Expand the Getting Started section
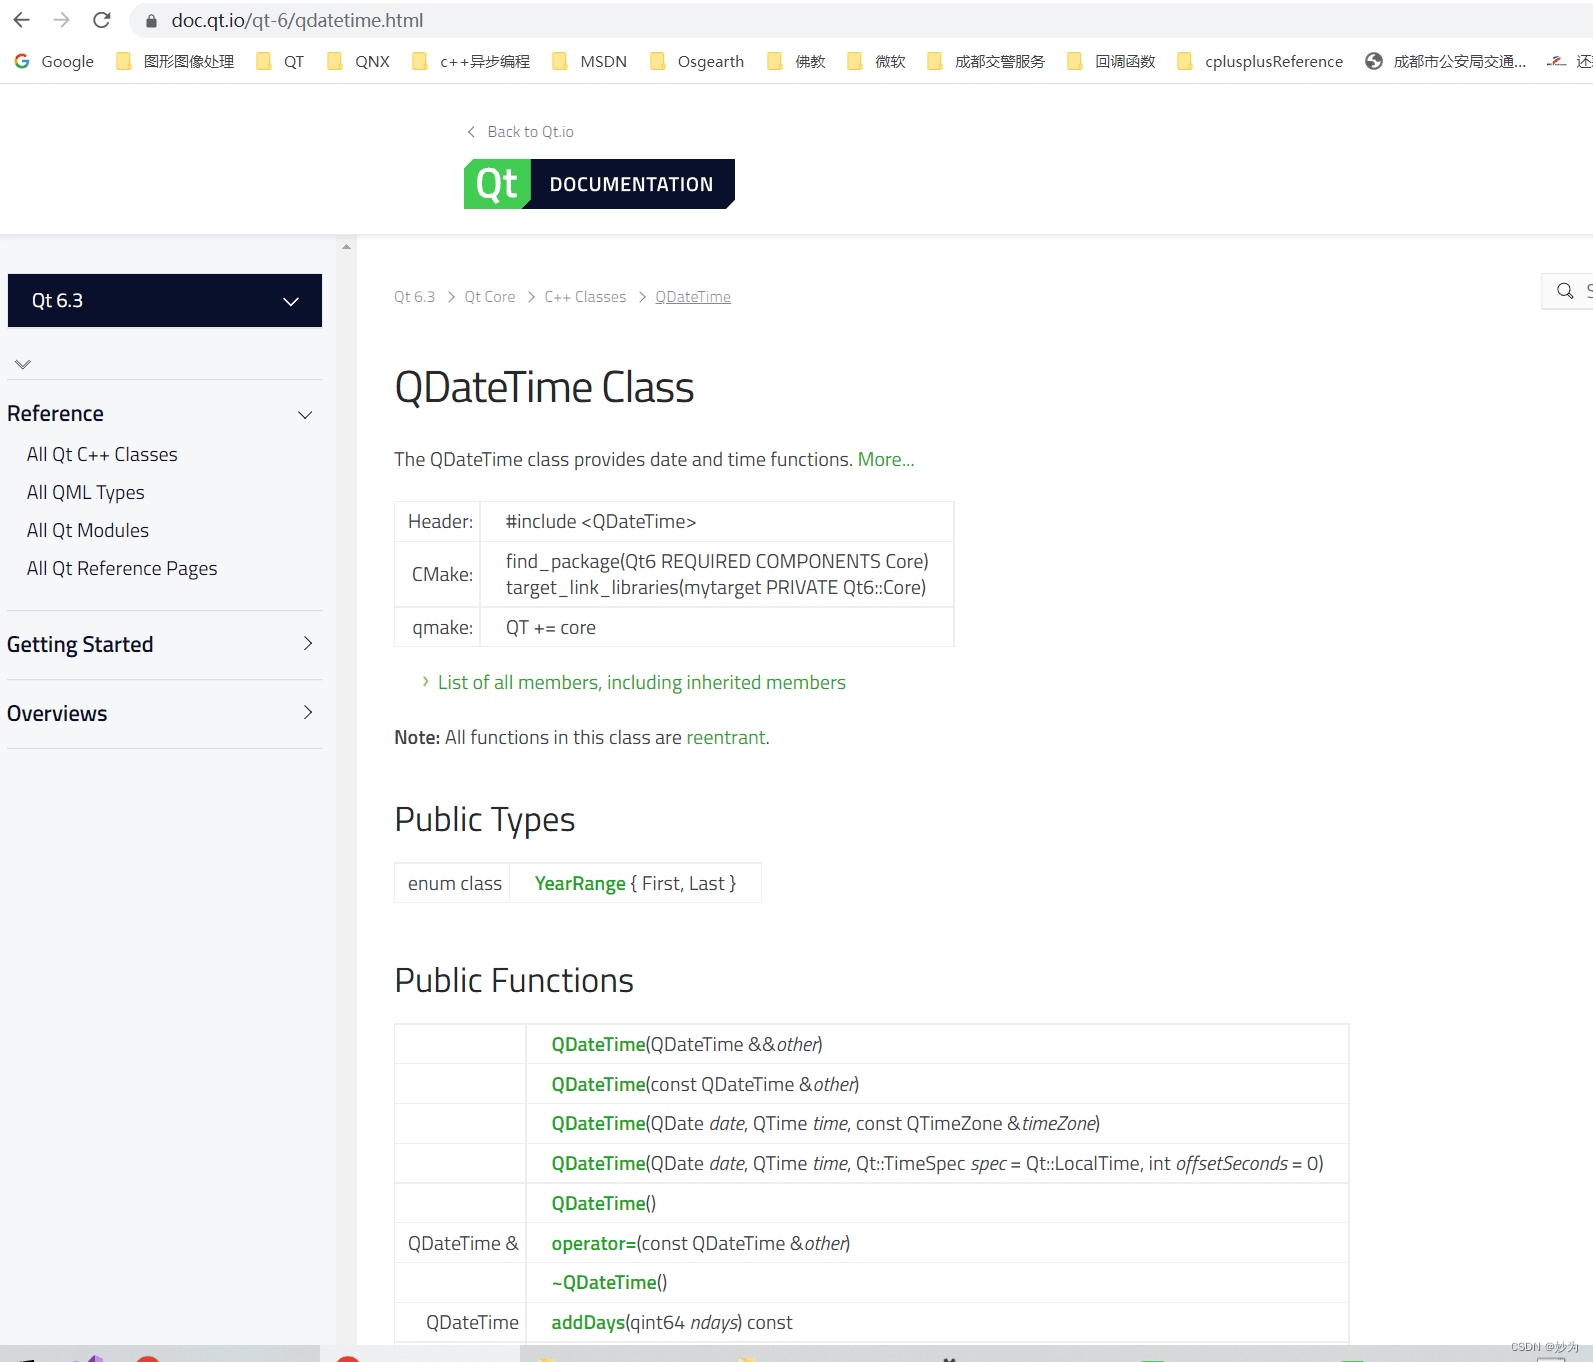This screenshot has height=1362, width=1593. tap(307, 644)
